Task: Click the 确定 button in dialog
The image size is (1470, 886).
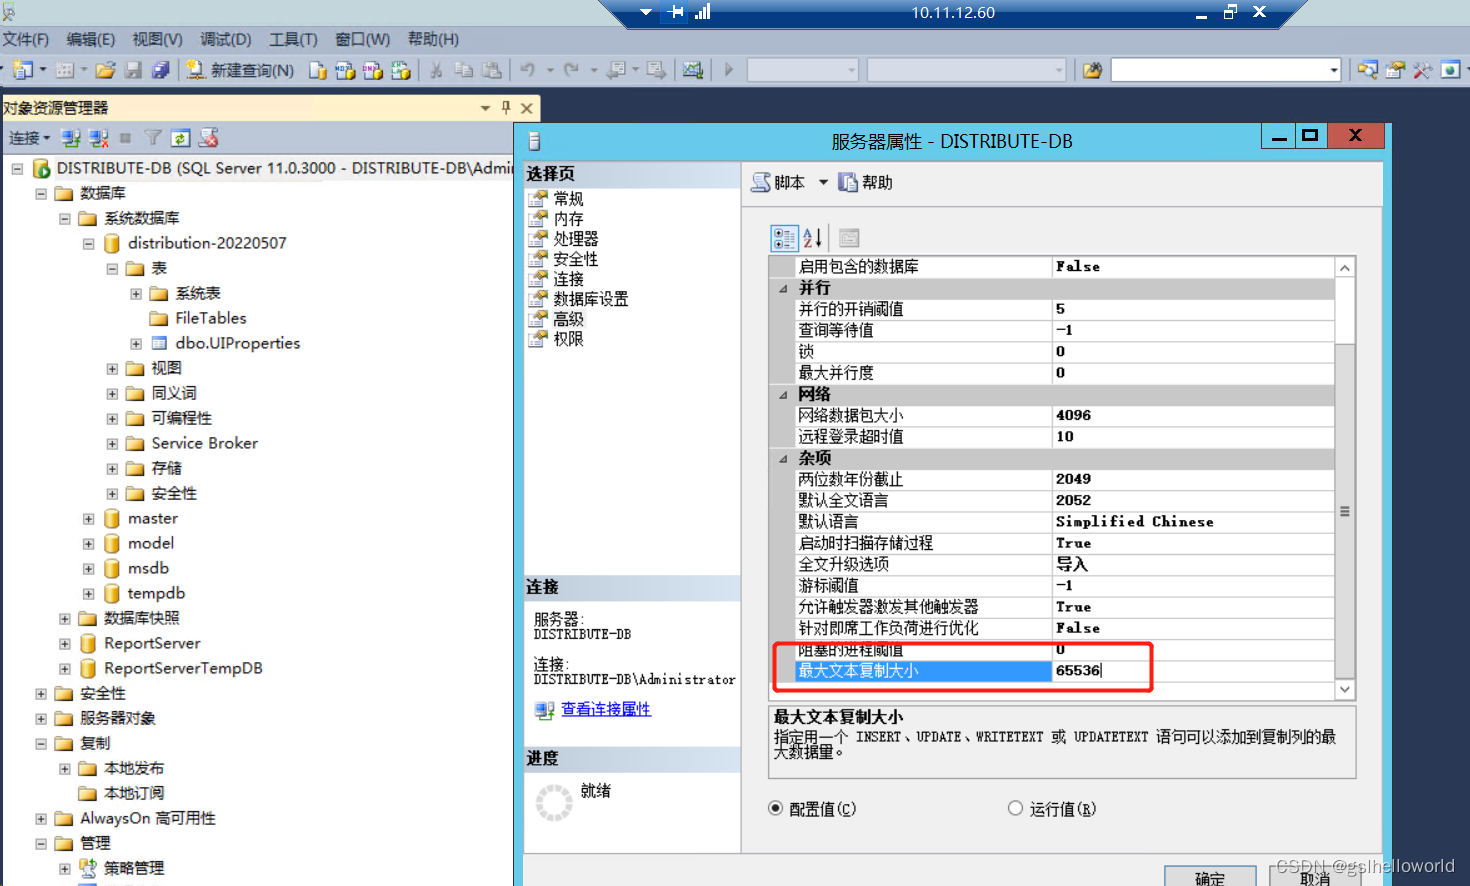Action: (1209, 877)
